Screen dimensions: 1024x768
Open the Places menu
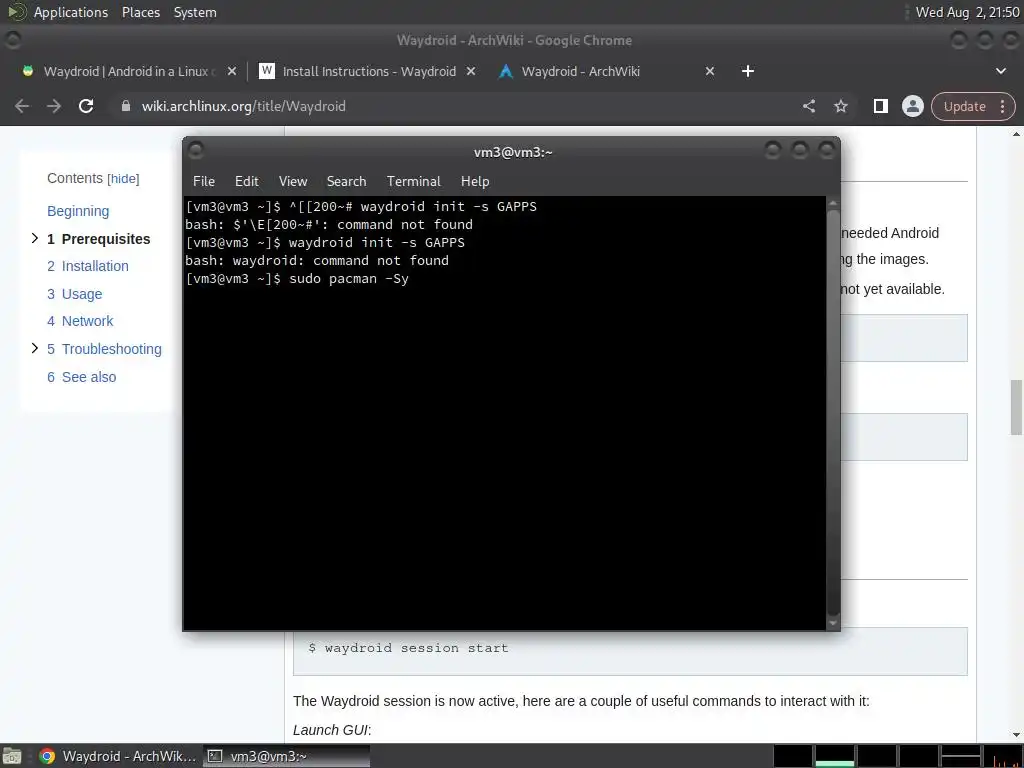140,12
